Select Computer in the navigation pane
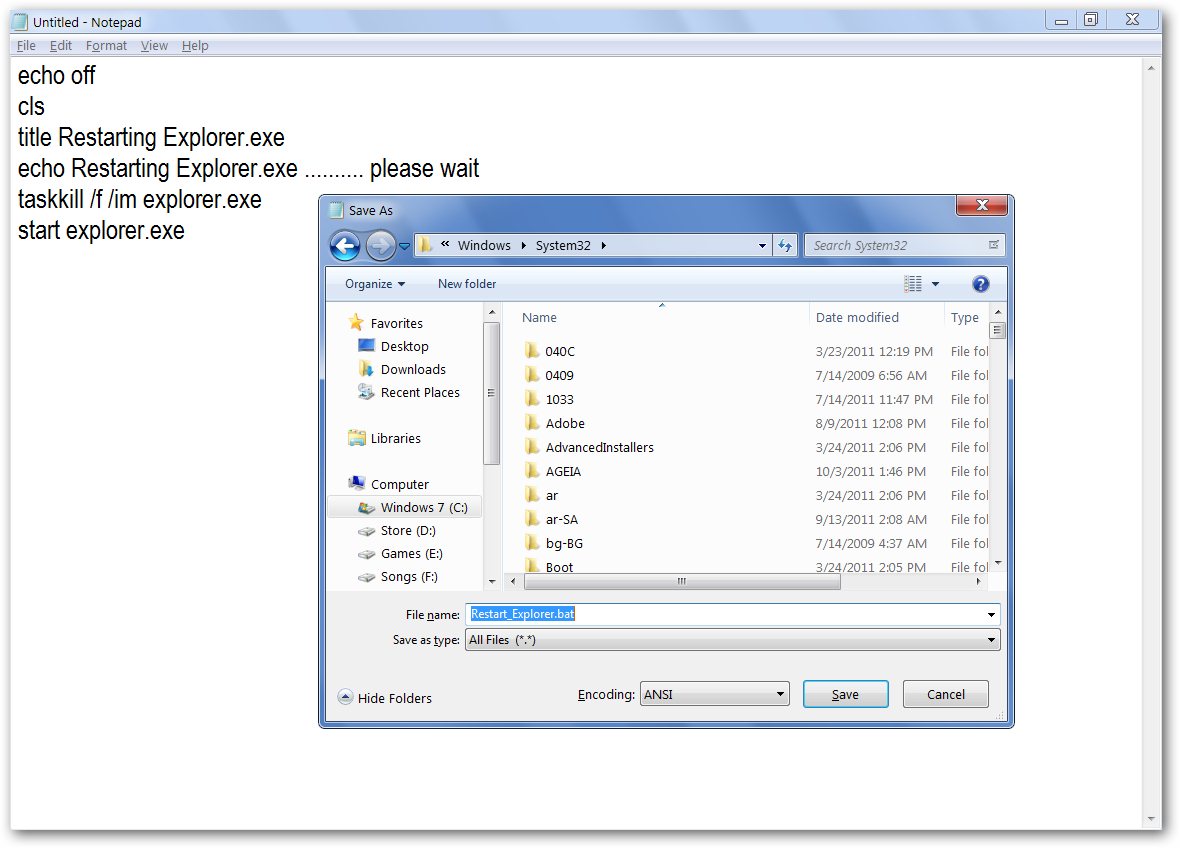The height and width of the screenshot is (848, 1180). click(x=388, y=484)
